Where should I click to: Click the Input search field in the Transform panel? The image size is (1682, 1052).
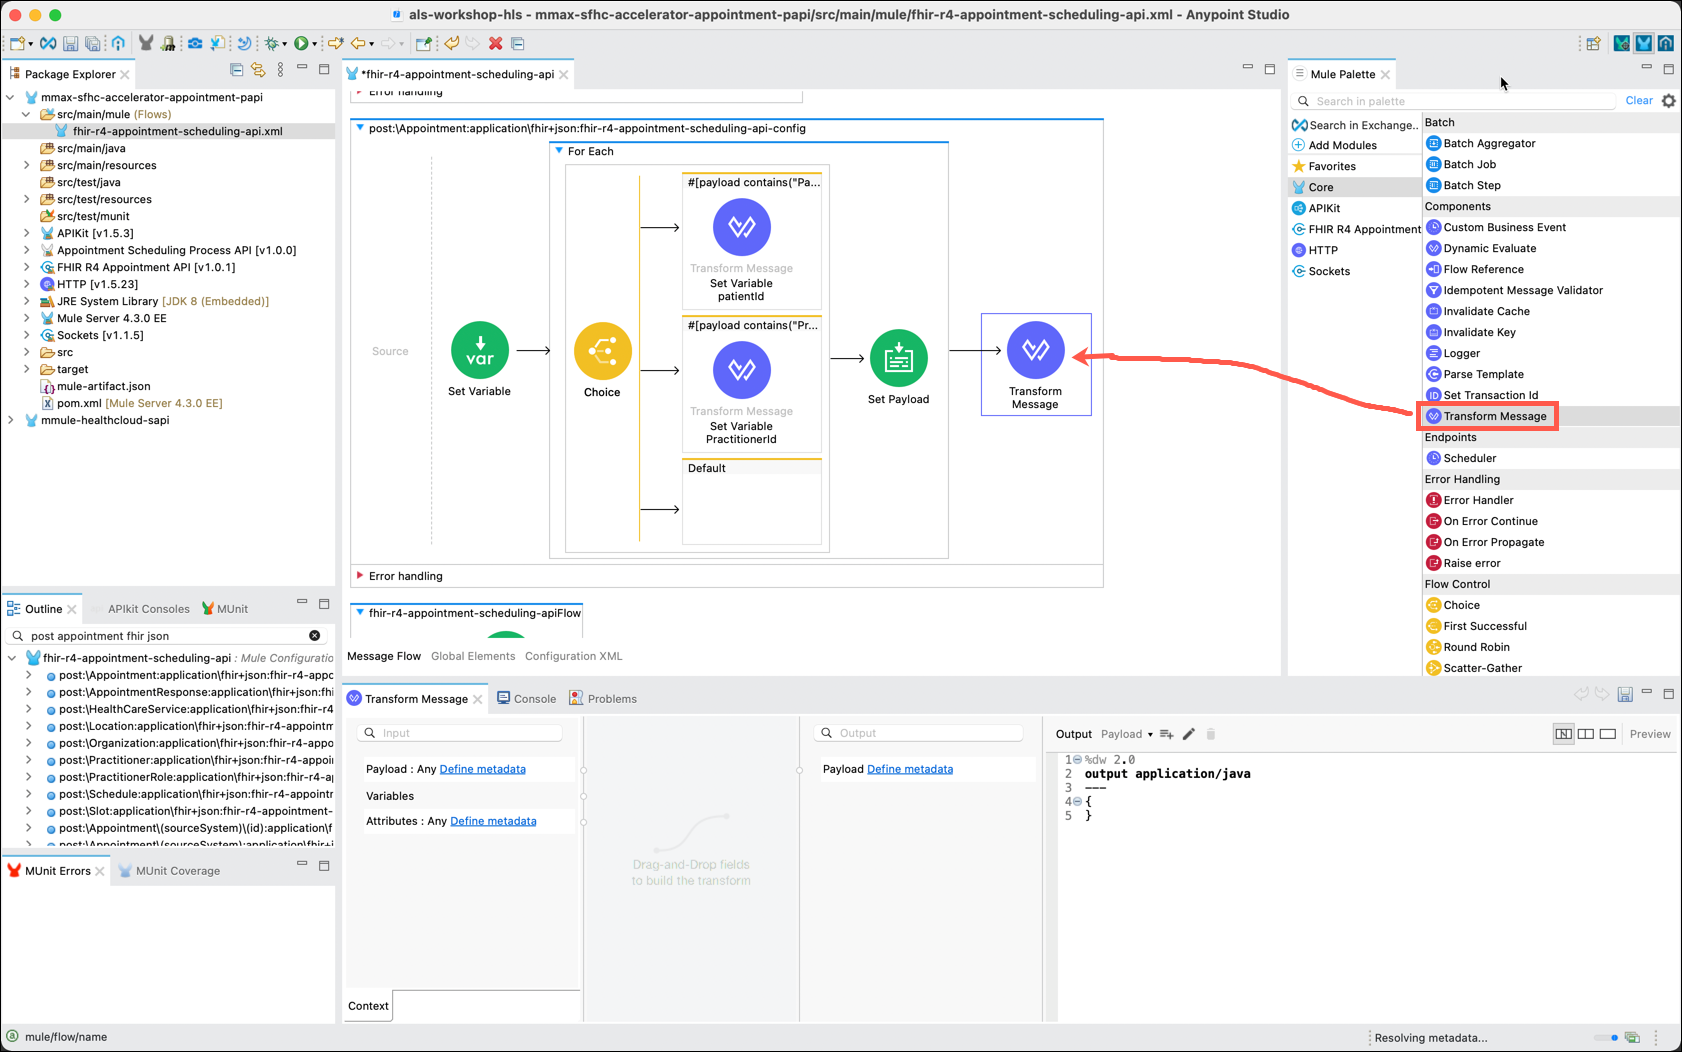(x=460, y=733)
